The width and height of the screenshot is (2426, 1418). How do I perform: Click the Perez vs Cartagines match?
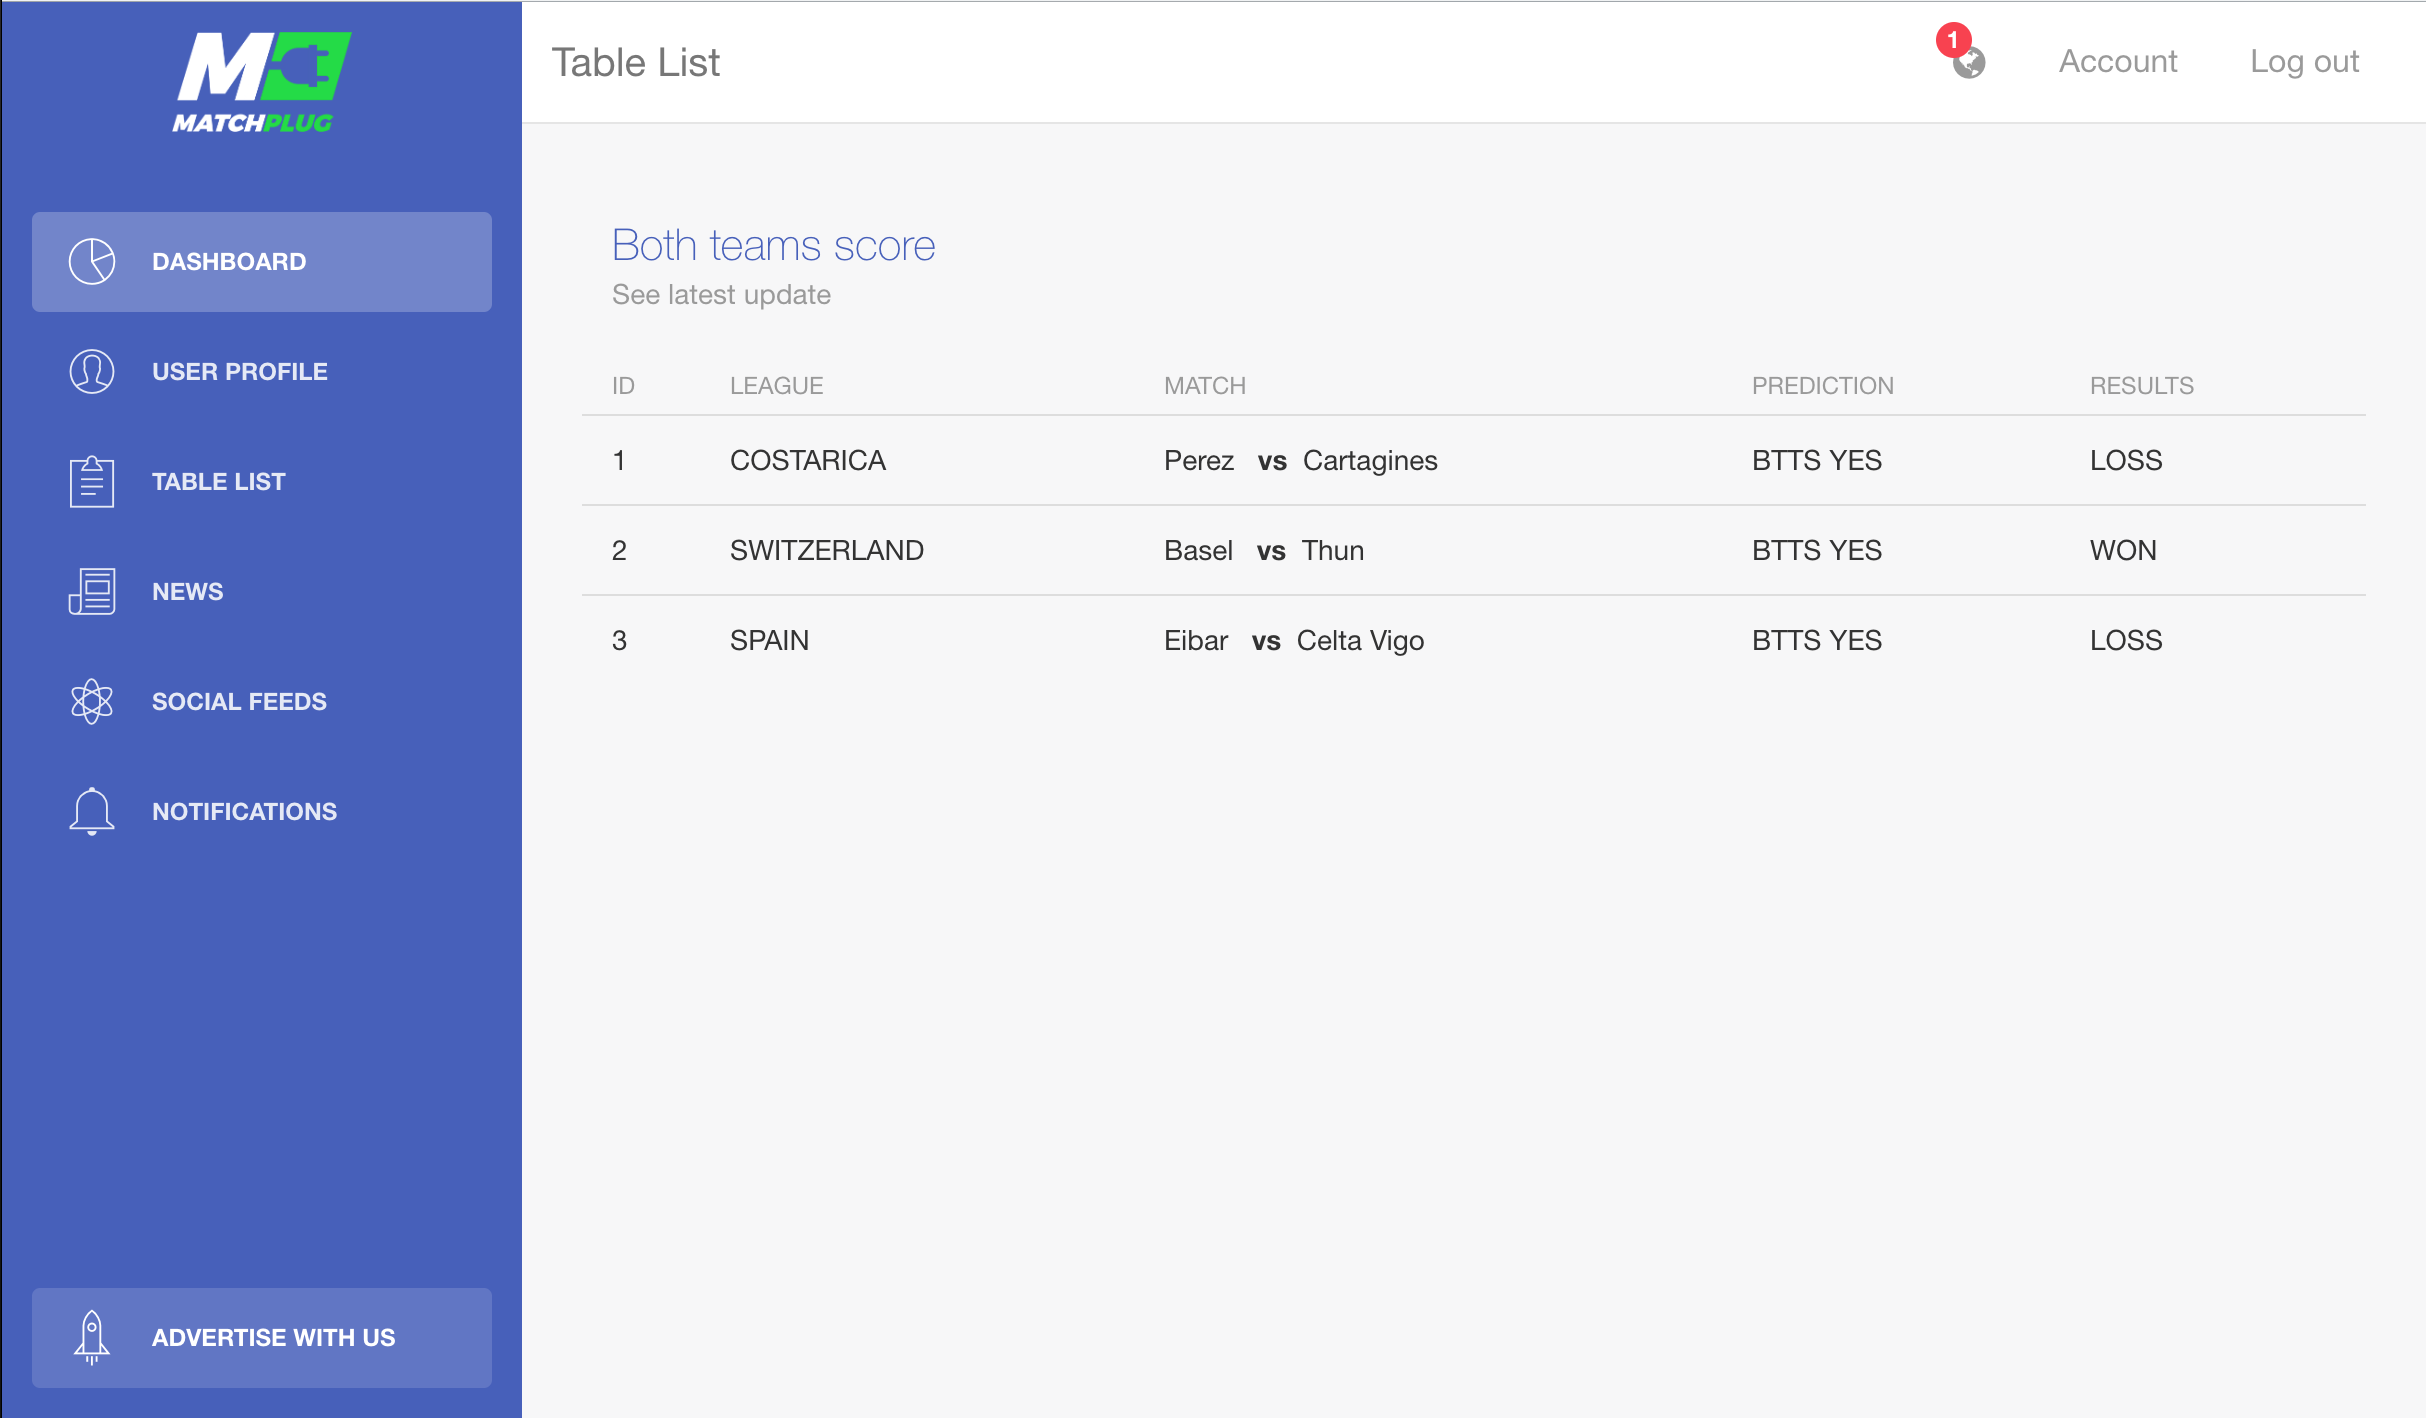click(x=1300, y=460)
